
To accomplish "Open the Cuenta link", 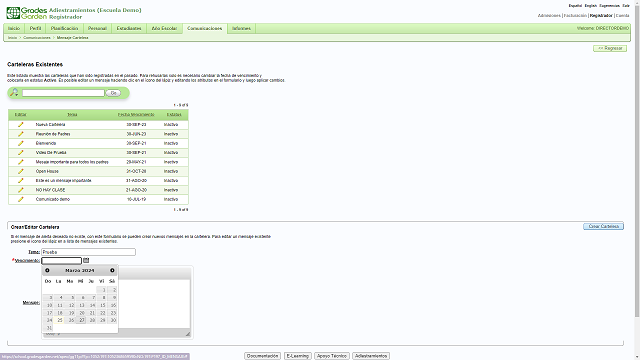I will [622, 16].
